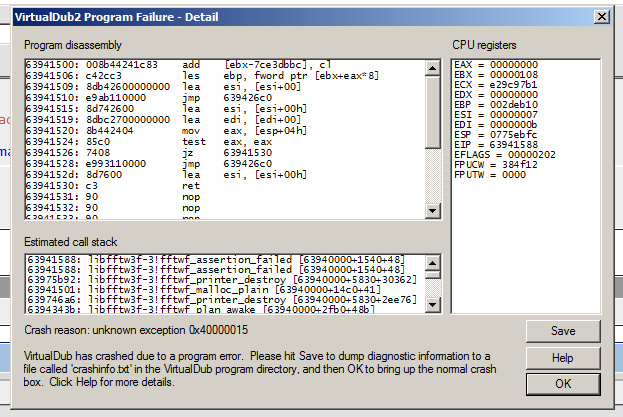Click the Estimated call stack label
The width and height of the screenshot is (623, 417).
coord(71,242)
